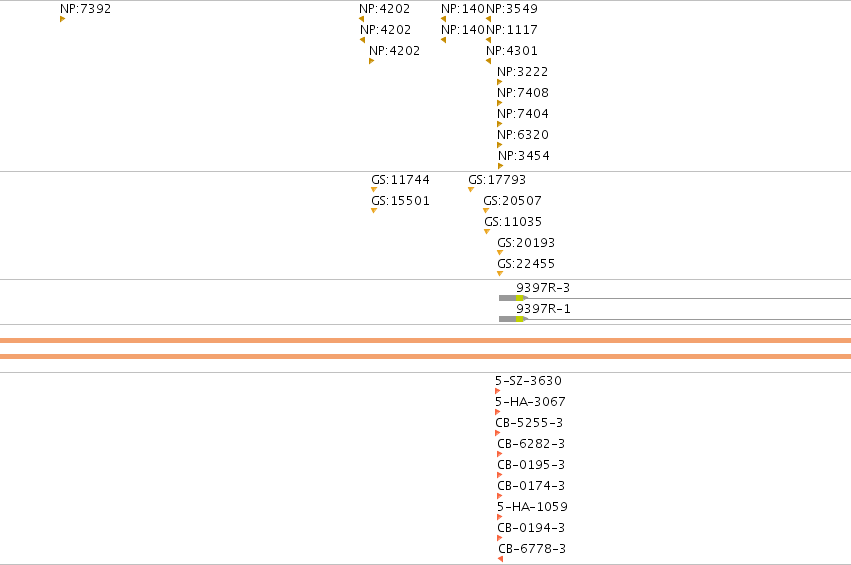The width and height of the screenshot is (851, 565).
Task: Click the 5-HA-3067 feature label
Action: click(530, 402)
